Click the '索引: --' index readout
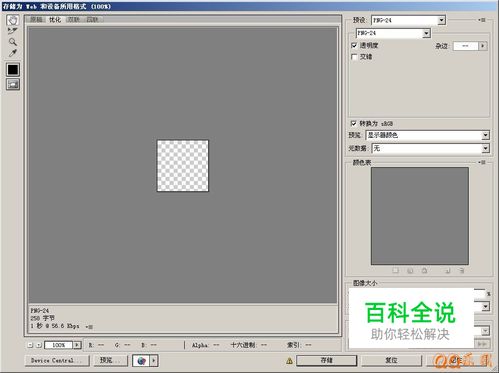499x373 pixels. (299, 345)
